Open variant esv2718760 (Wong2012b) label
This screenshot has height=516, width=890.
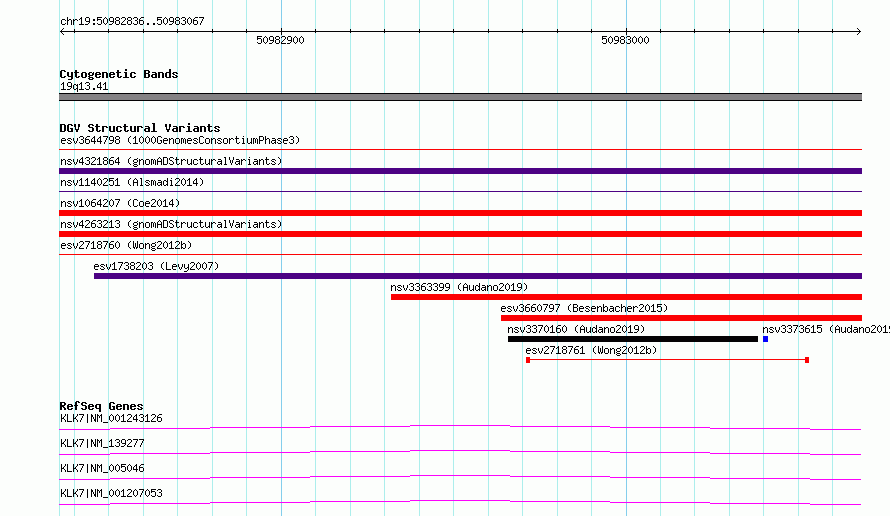pyautogui.click(x=126, y=245)
